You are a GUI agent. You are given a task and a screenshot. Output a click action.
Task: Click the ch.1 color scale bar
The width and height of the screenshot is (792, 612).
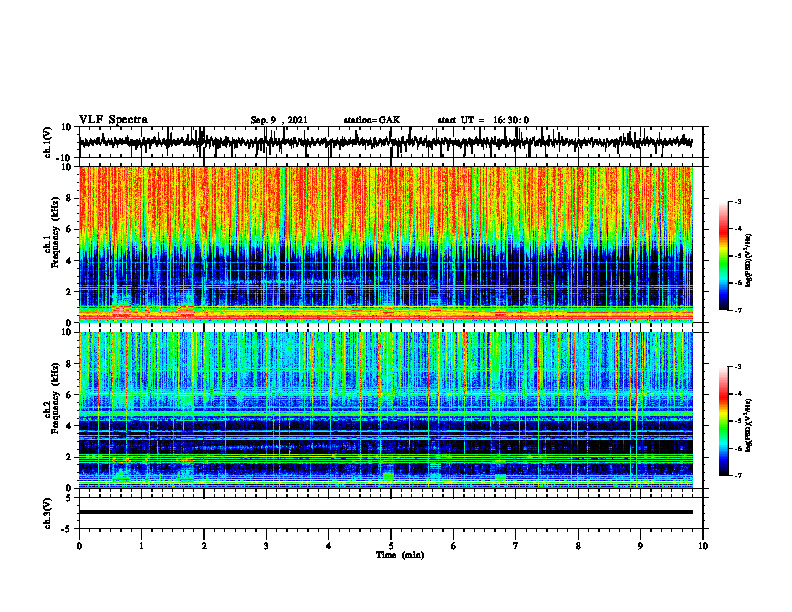click(x=723, y=256)
